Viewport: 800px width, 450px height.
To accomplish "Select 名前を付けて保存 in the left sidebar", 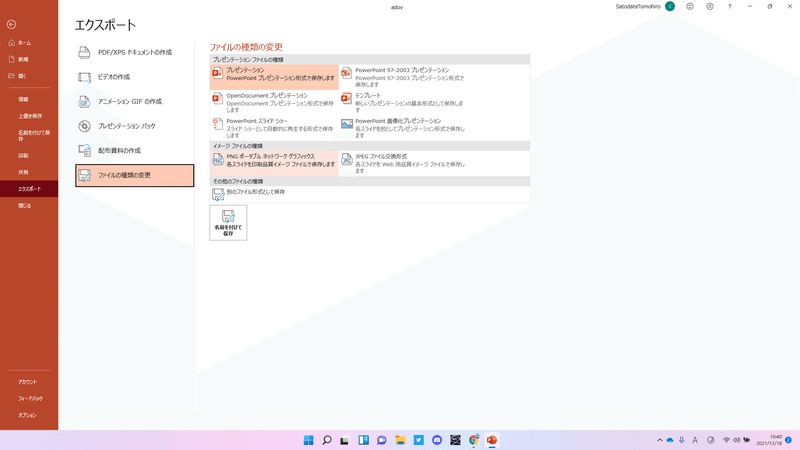I will (x=29, y=136).
